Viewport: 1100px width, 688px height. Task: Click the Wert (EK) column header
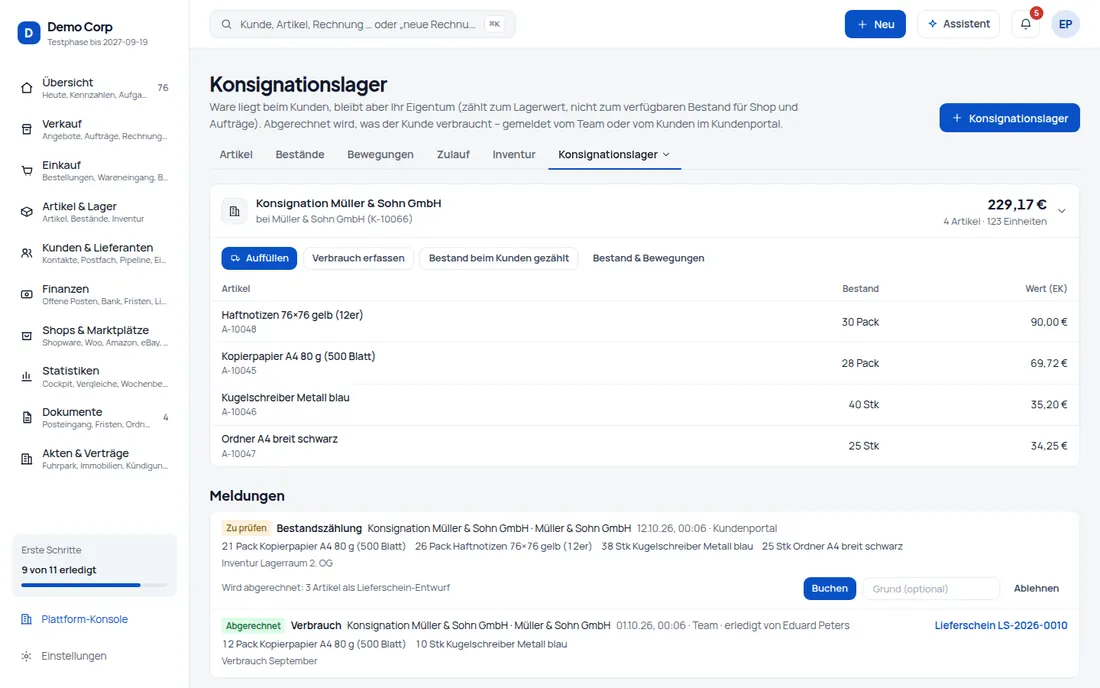(x=1046, y=288)
